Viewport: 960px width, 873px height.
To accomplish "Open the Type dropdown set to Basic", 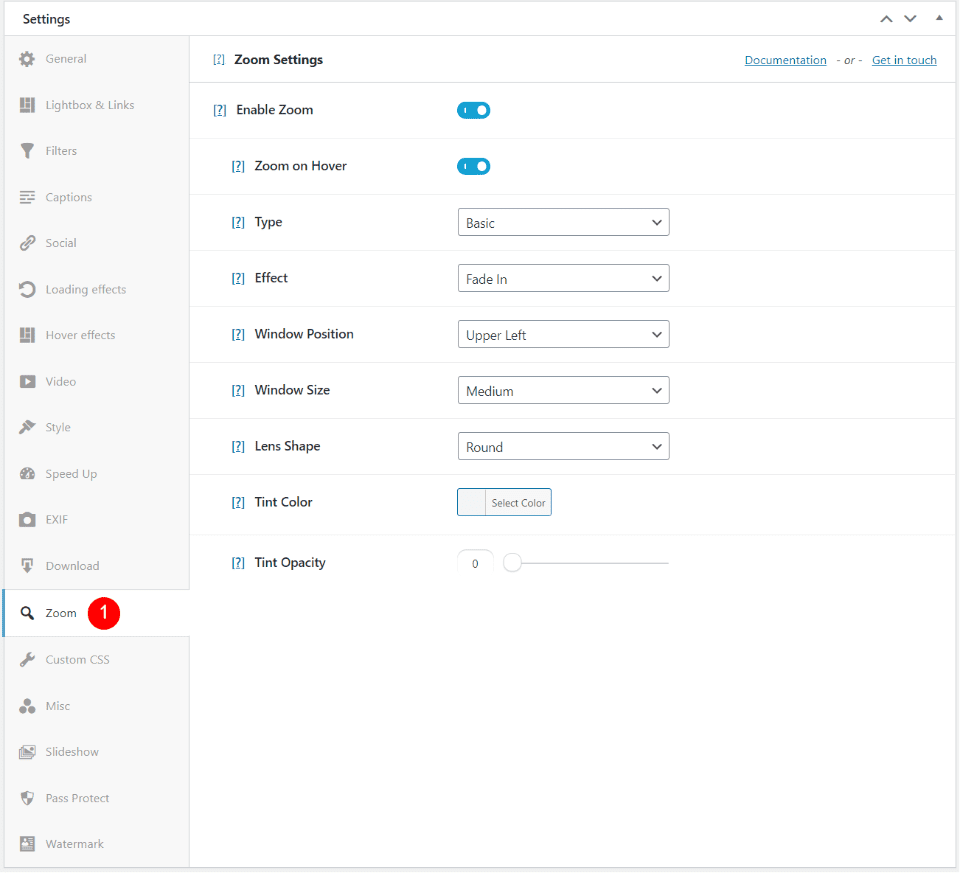I will pos(563,223).
